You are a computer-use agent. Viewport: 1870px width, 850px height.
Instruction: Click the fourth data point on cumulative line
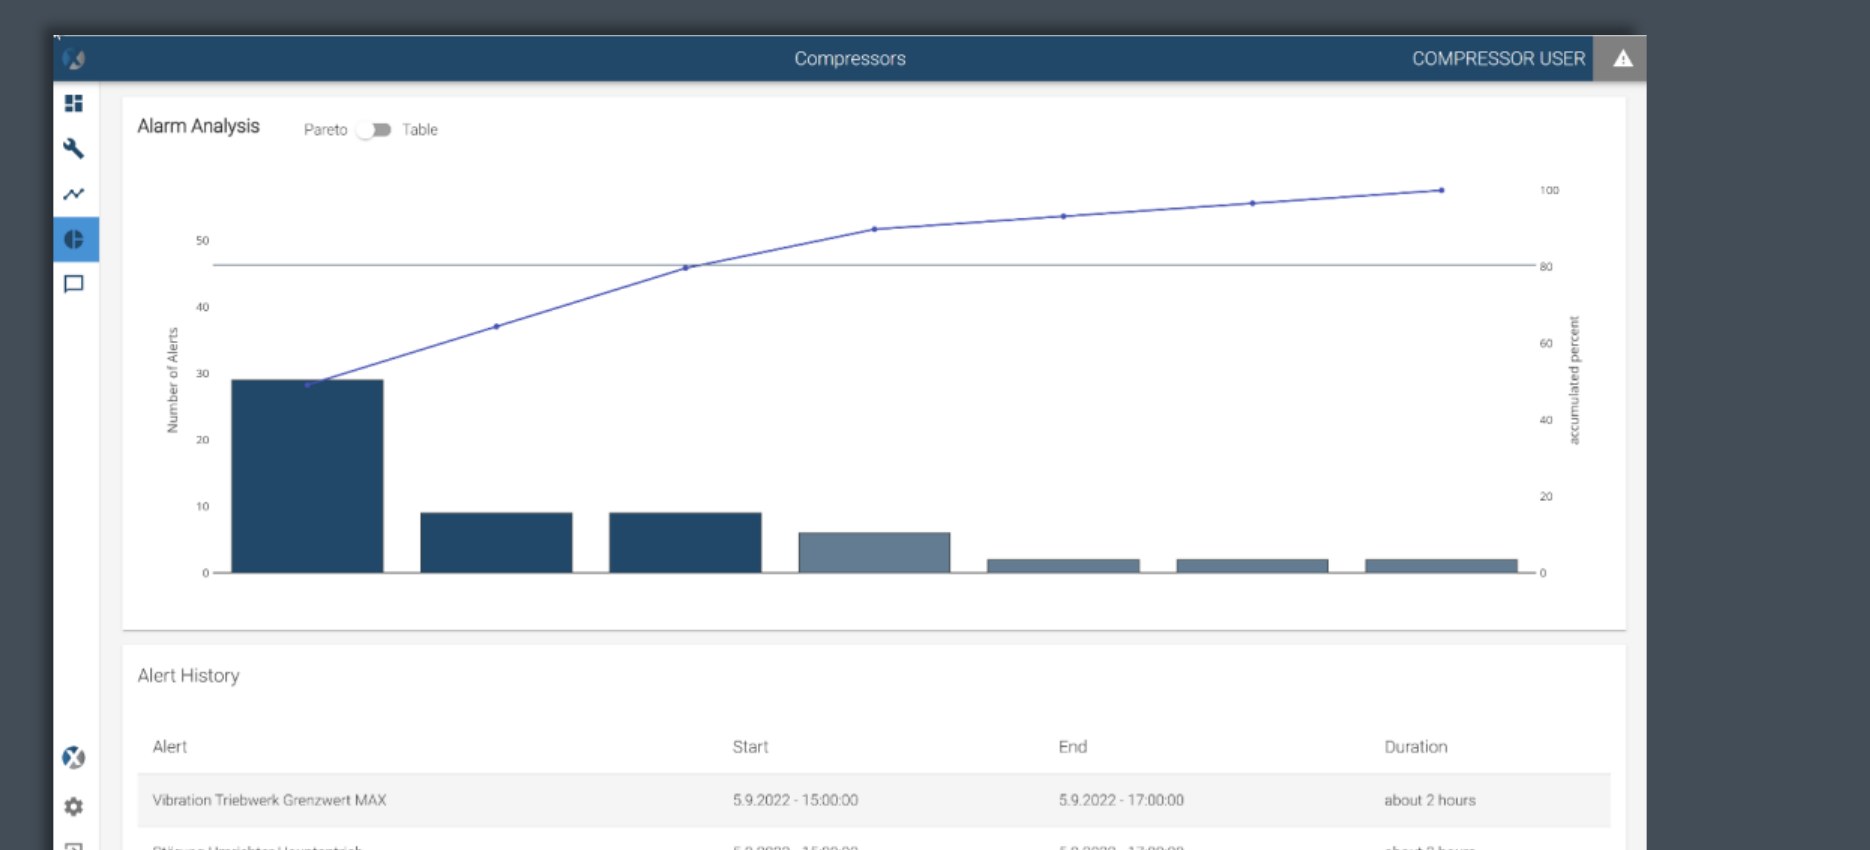point(874,229)
